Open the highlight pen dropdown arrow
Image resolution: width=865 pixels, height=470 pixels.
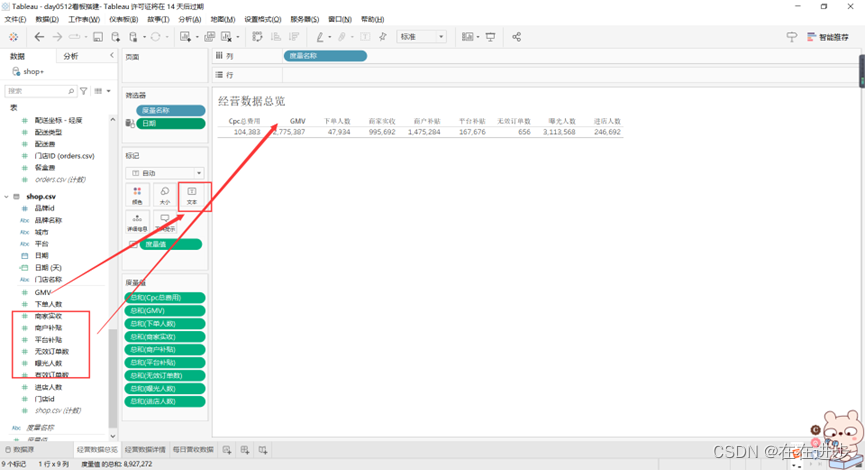(330, 37)
